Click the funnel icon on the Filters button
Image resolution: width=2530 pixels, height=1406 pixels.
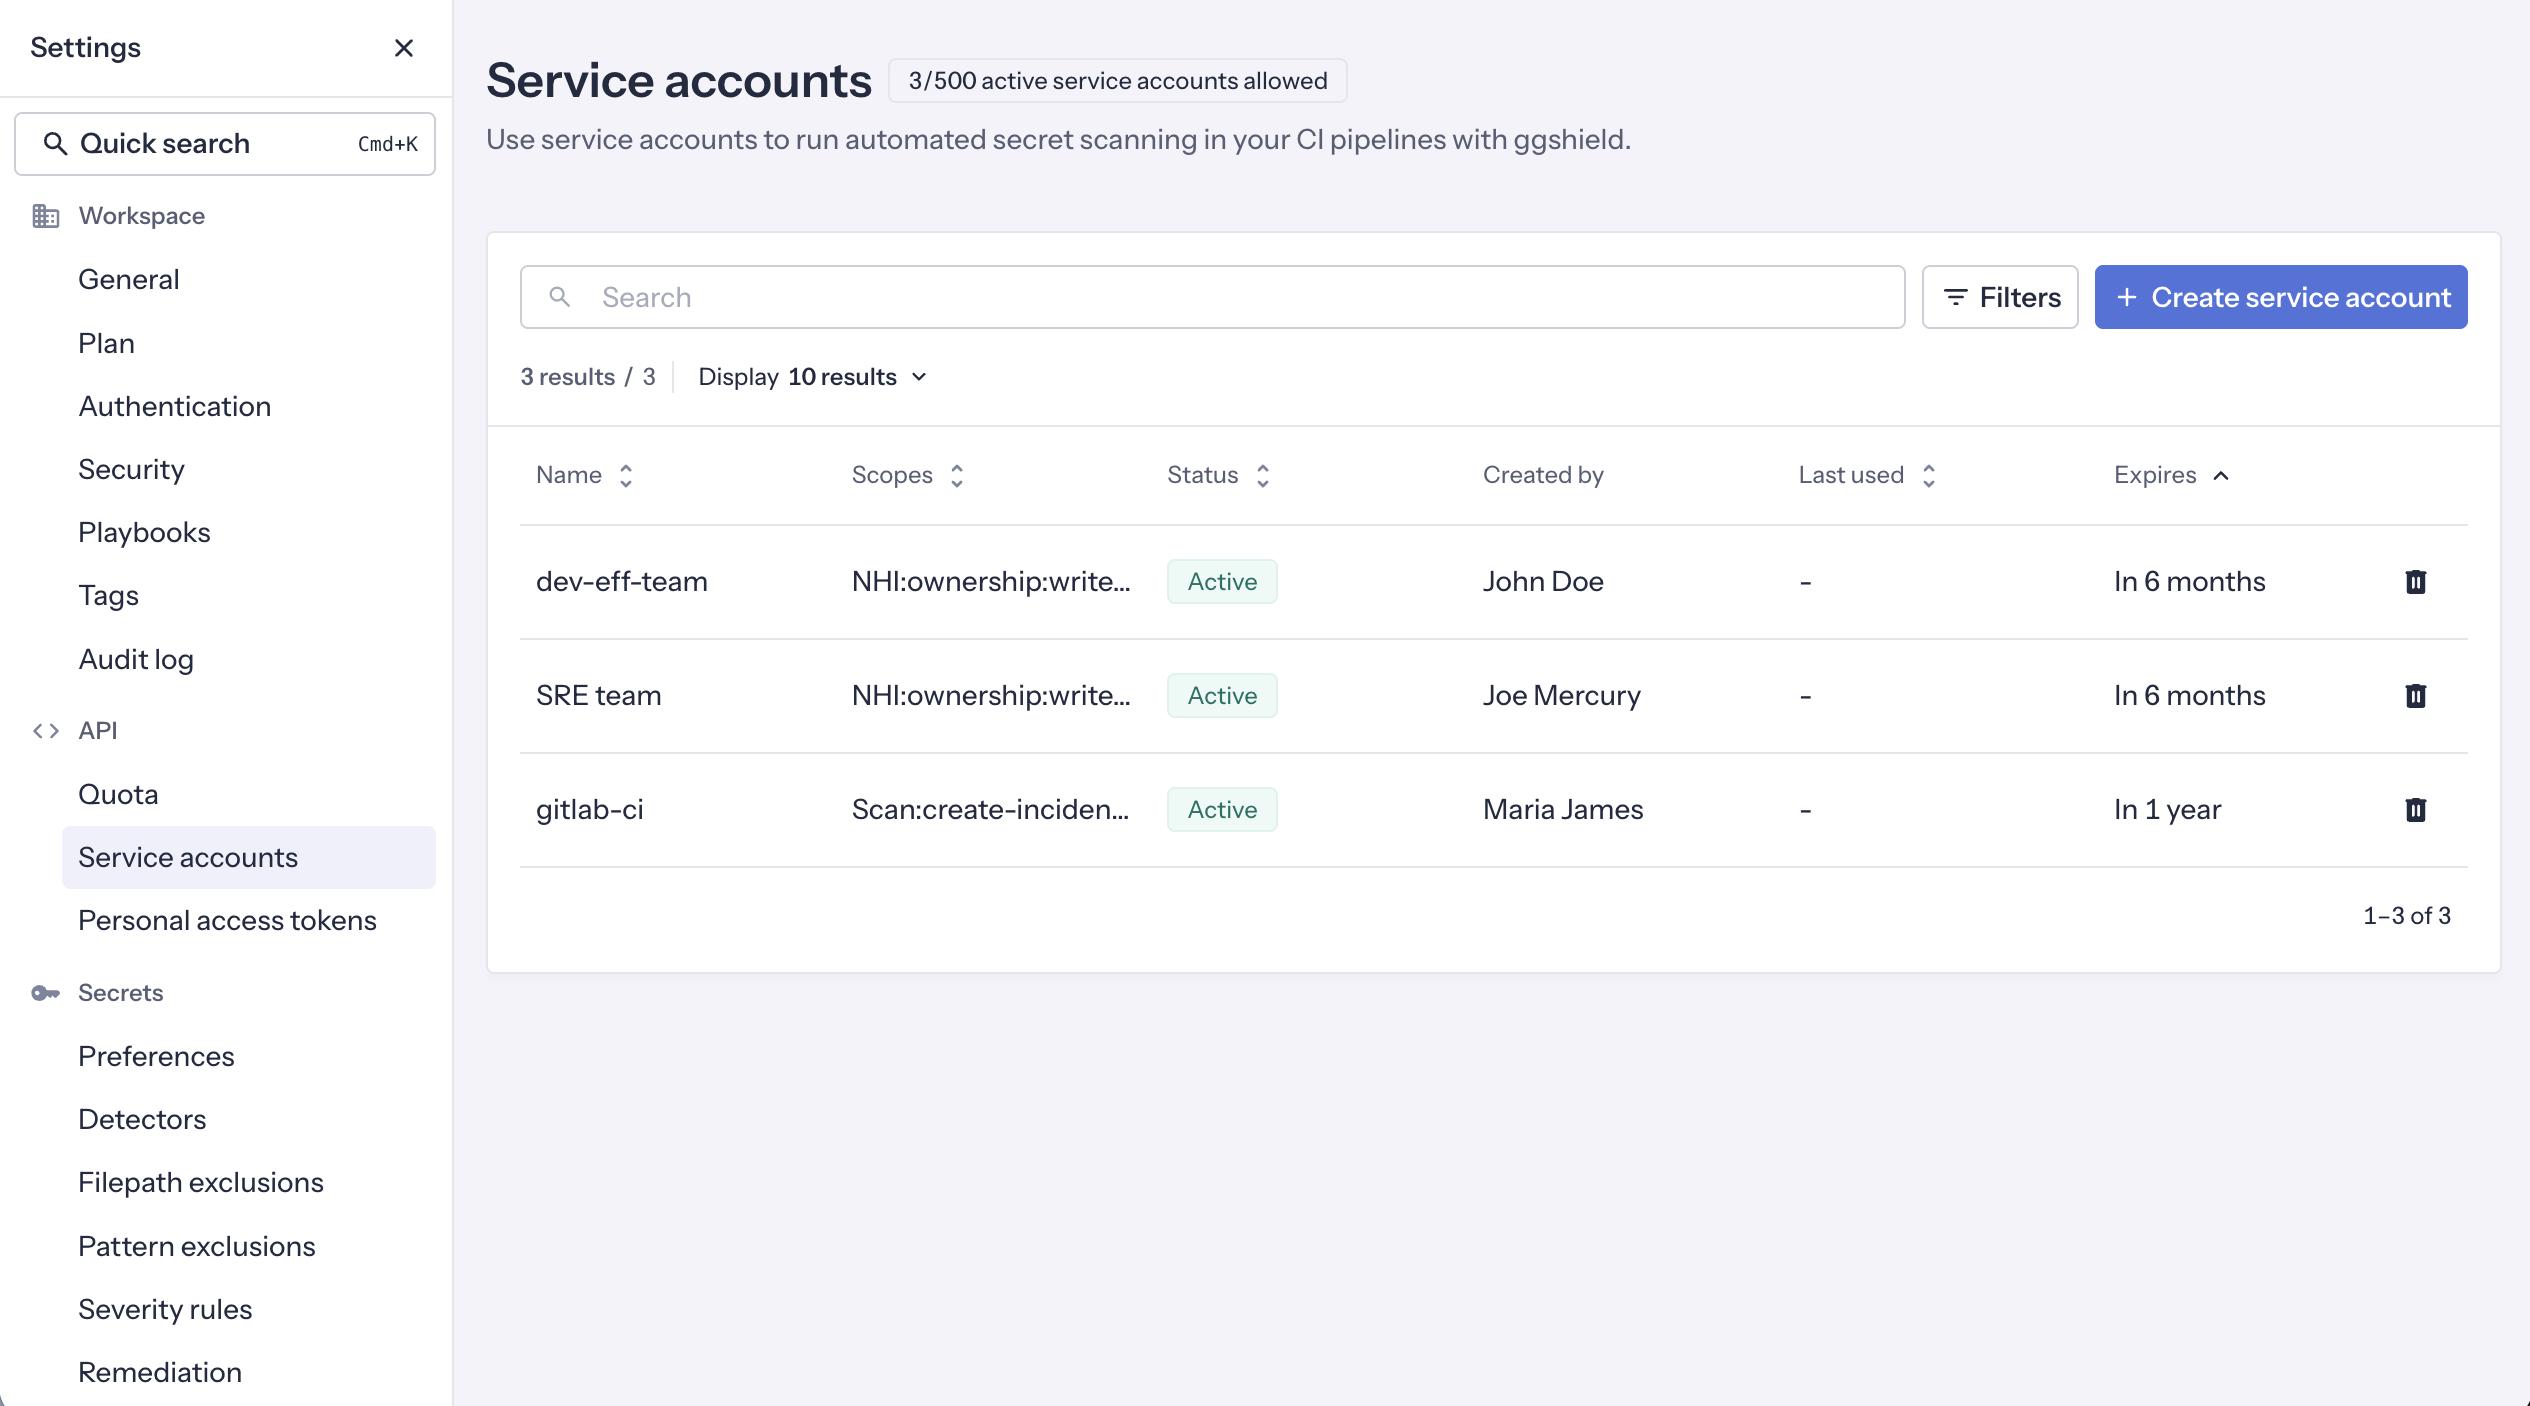[1956, 297]
